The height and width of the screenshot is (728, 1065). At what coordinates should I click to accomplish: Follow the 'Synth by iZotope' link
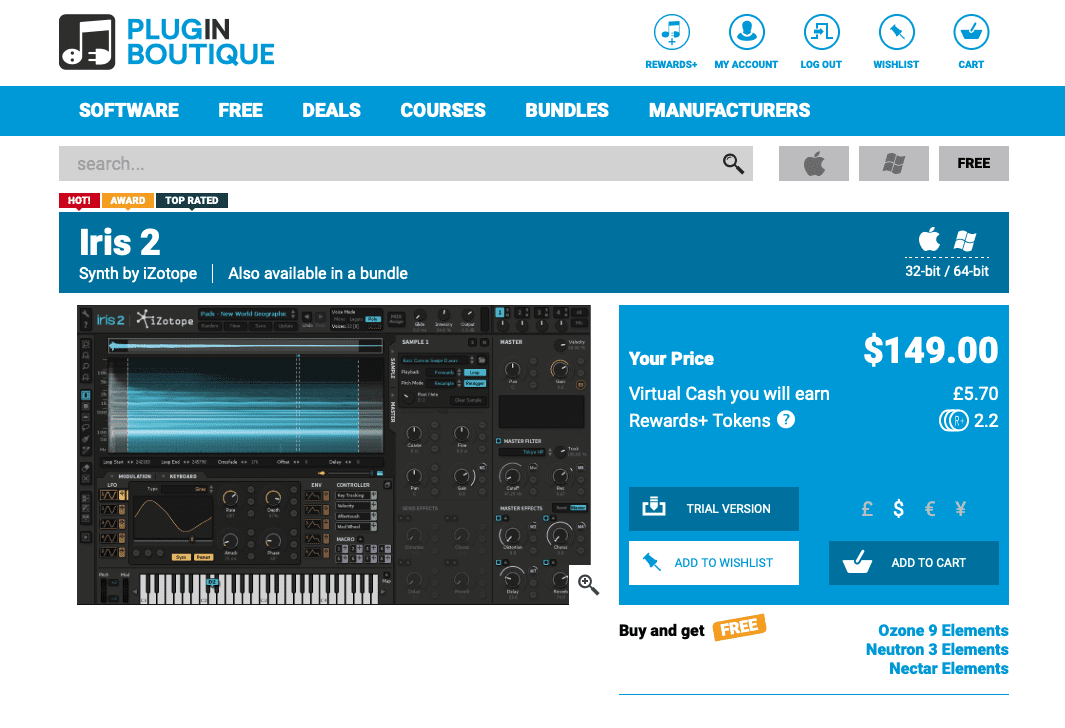(138, 274)
